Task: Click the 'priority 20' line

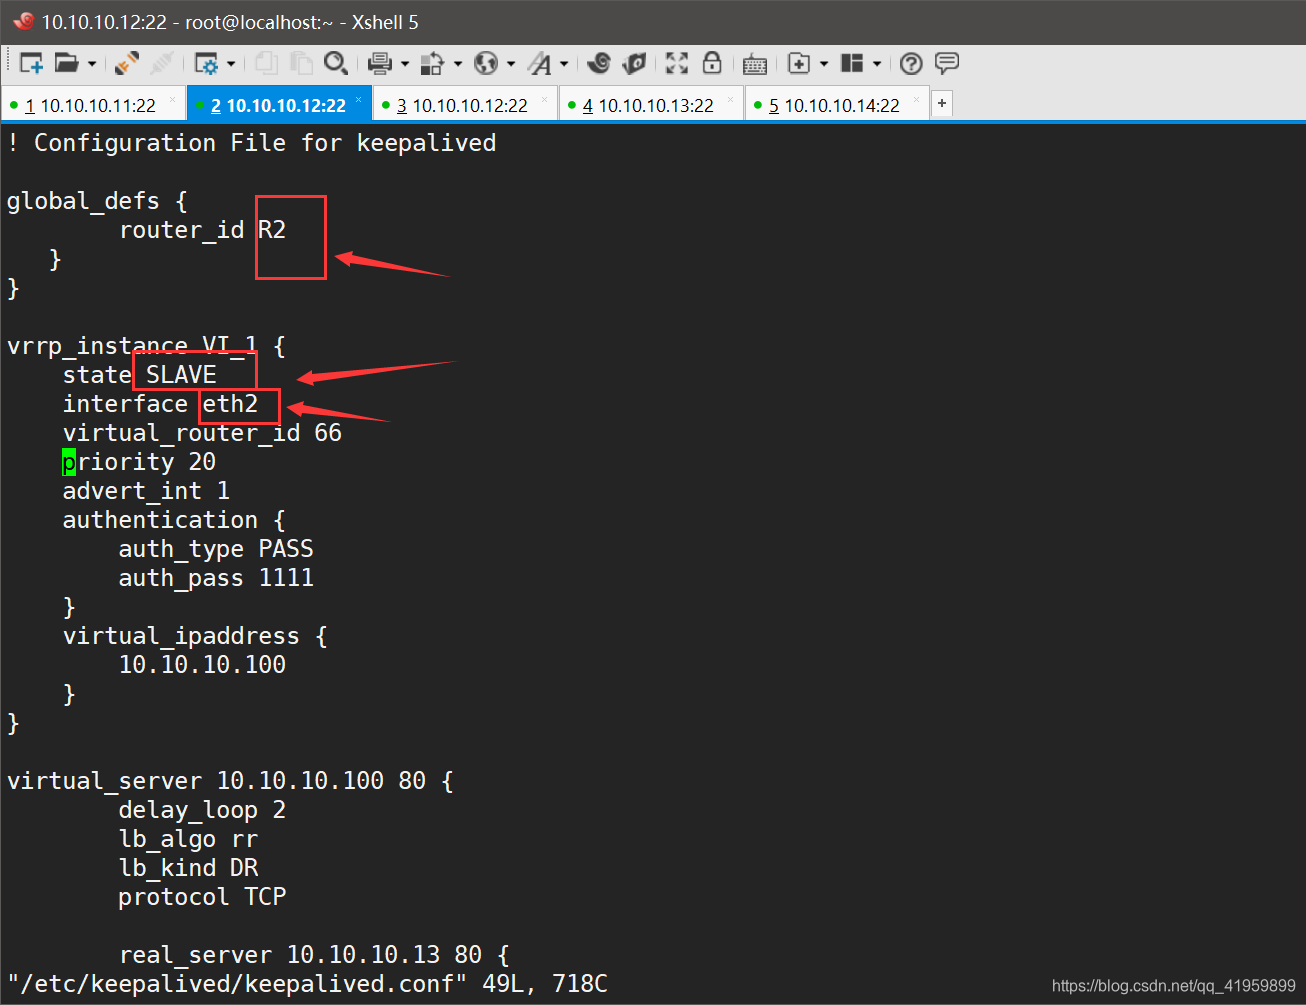Action: coord(139,462)
